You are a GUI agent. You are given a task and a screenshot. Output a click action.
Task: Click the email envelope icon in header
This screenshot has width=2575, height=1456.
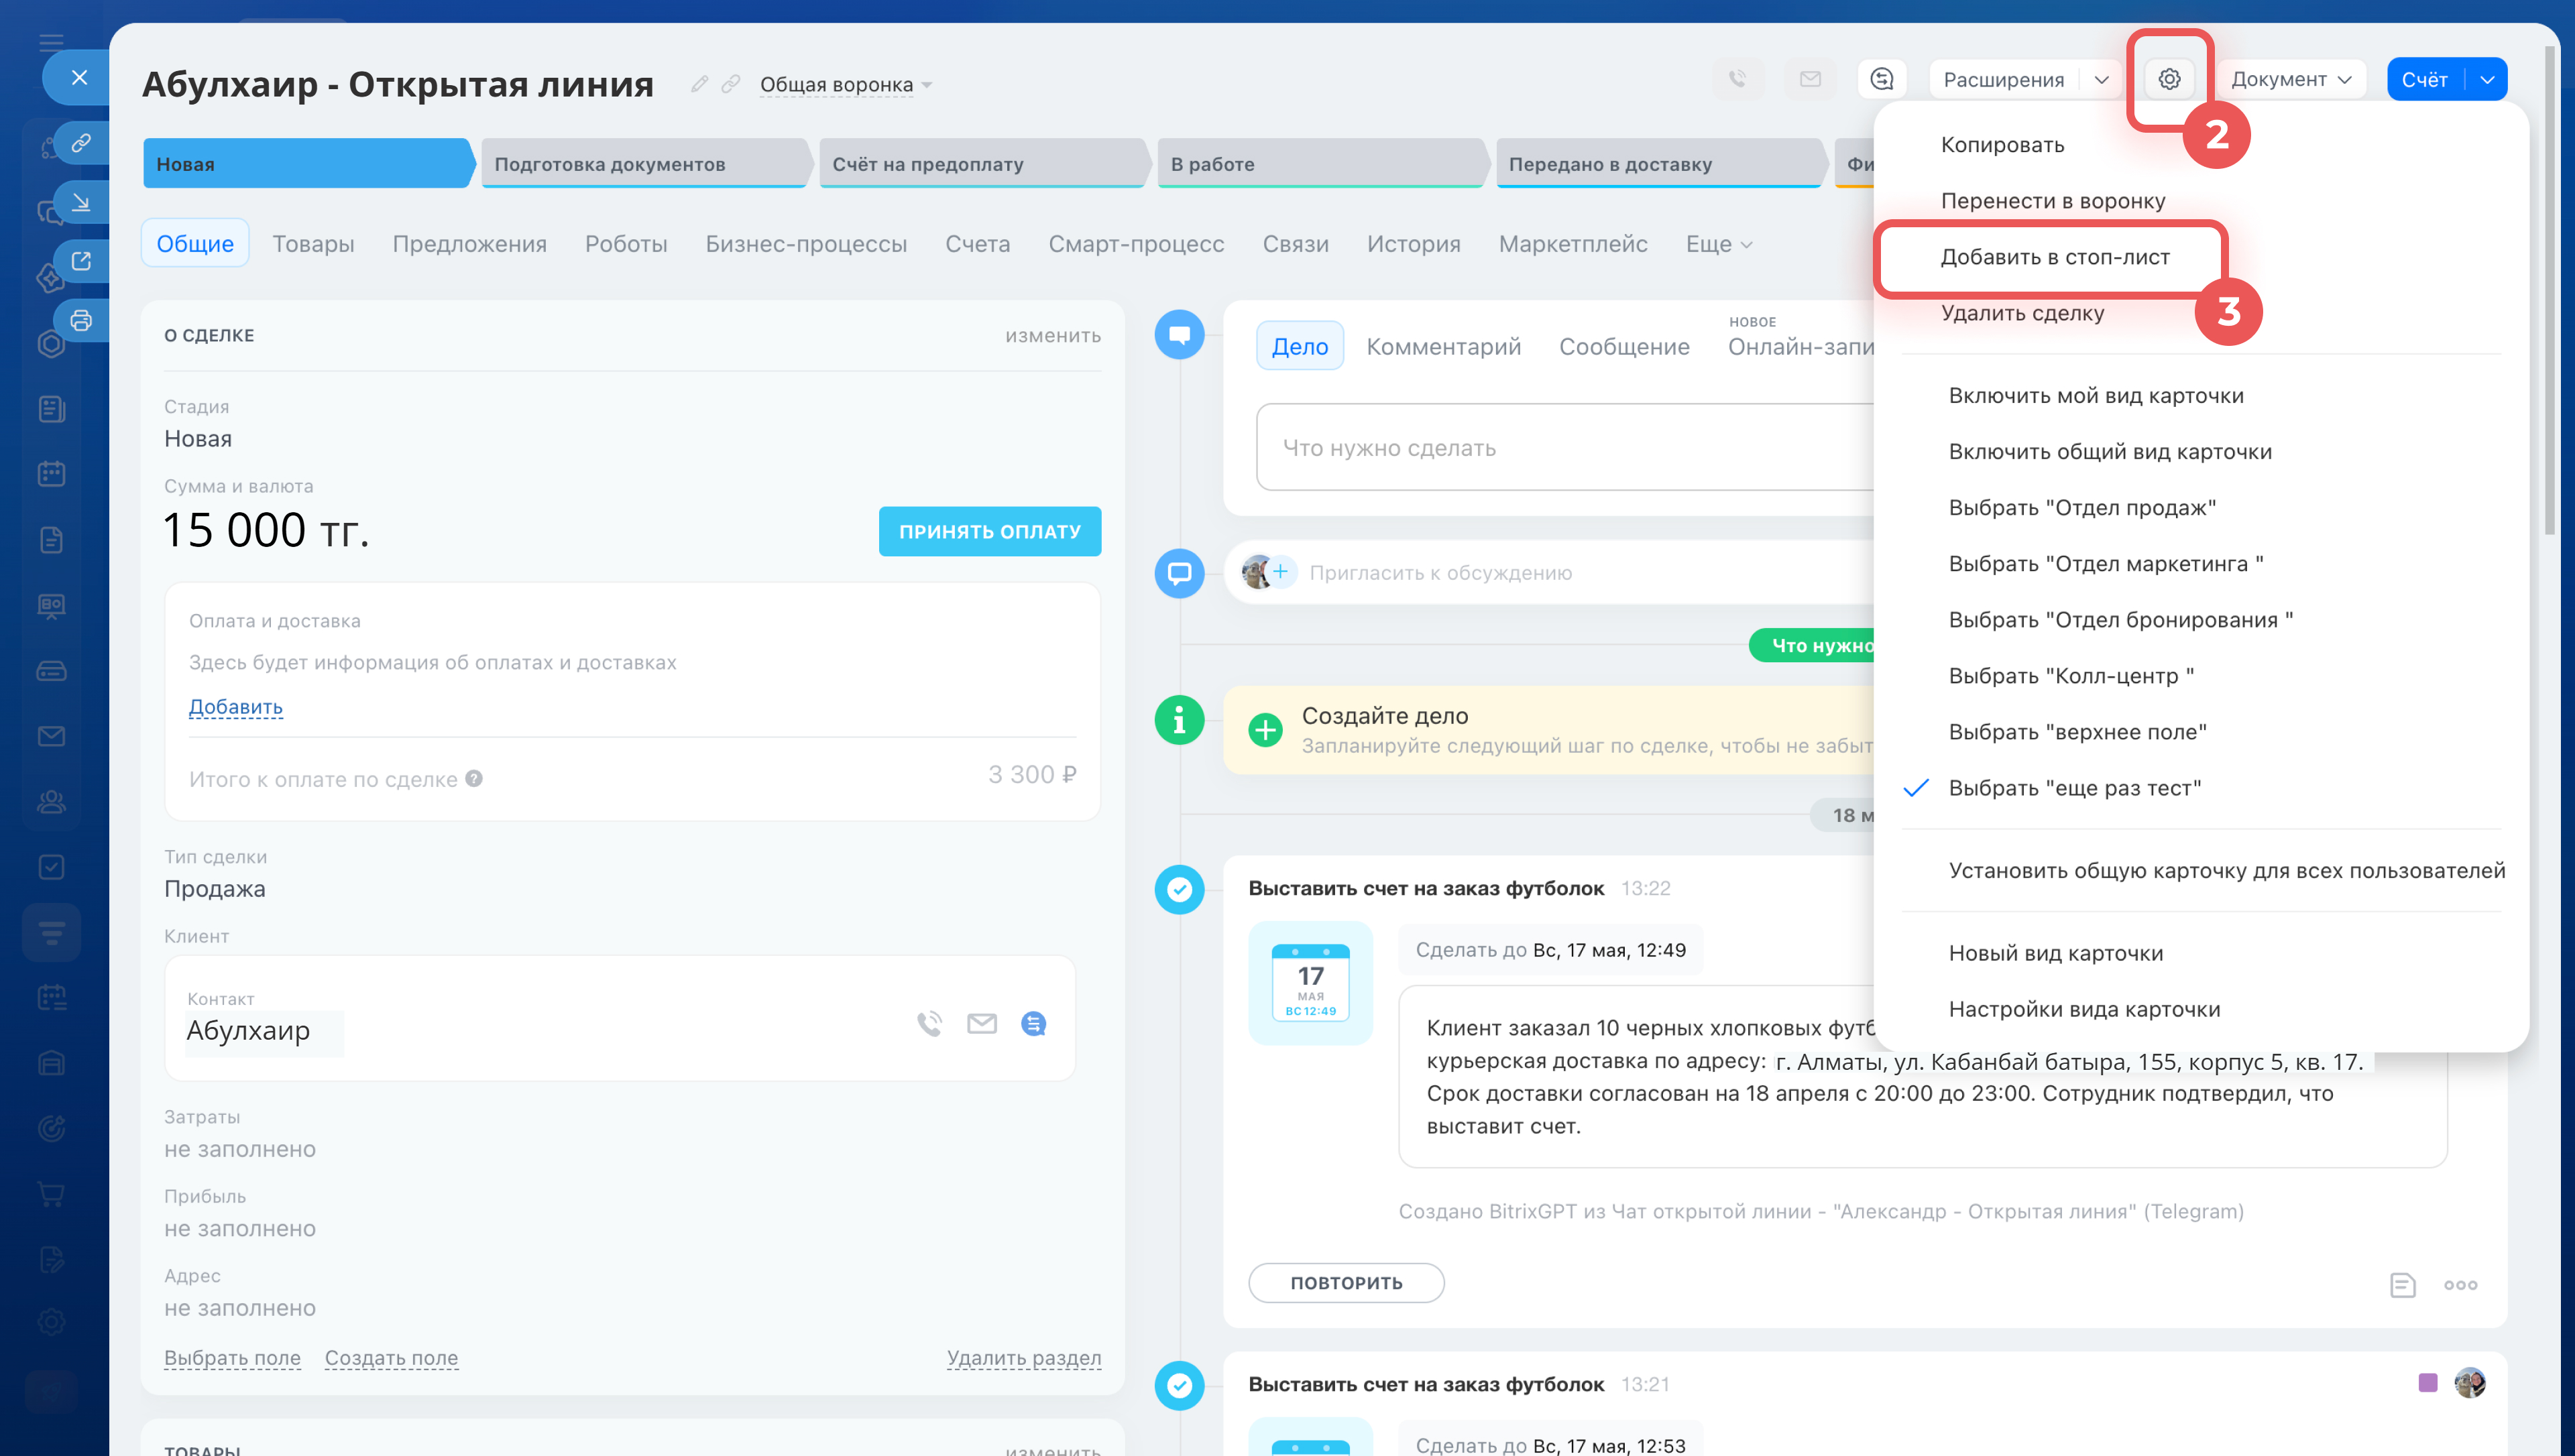point(1810,79)
